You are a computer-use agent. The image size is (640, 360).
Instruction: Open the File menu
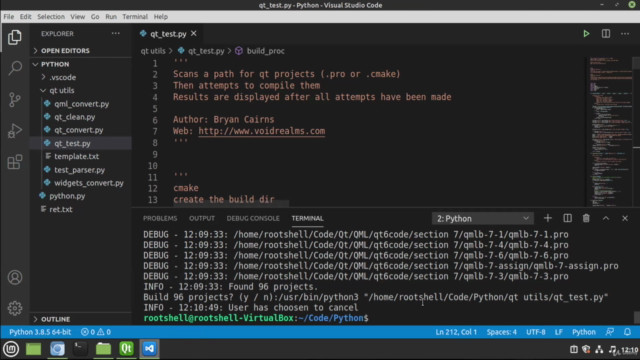9,17
